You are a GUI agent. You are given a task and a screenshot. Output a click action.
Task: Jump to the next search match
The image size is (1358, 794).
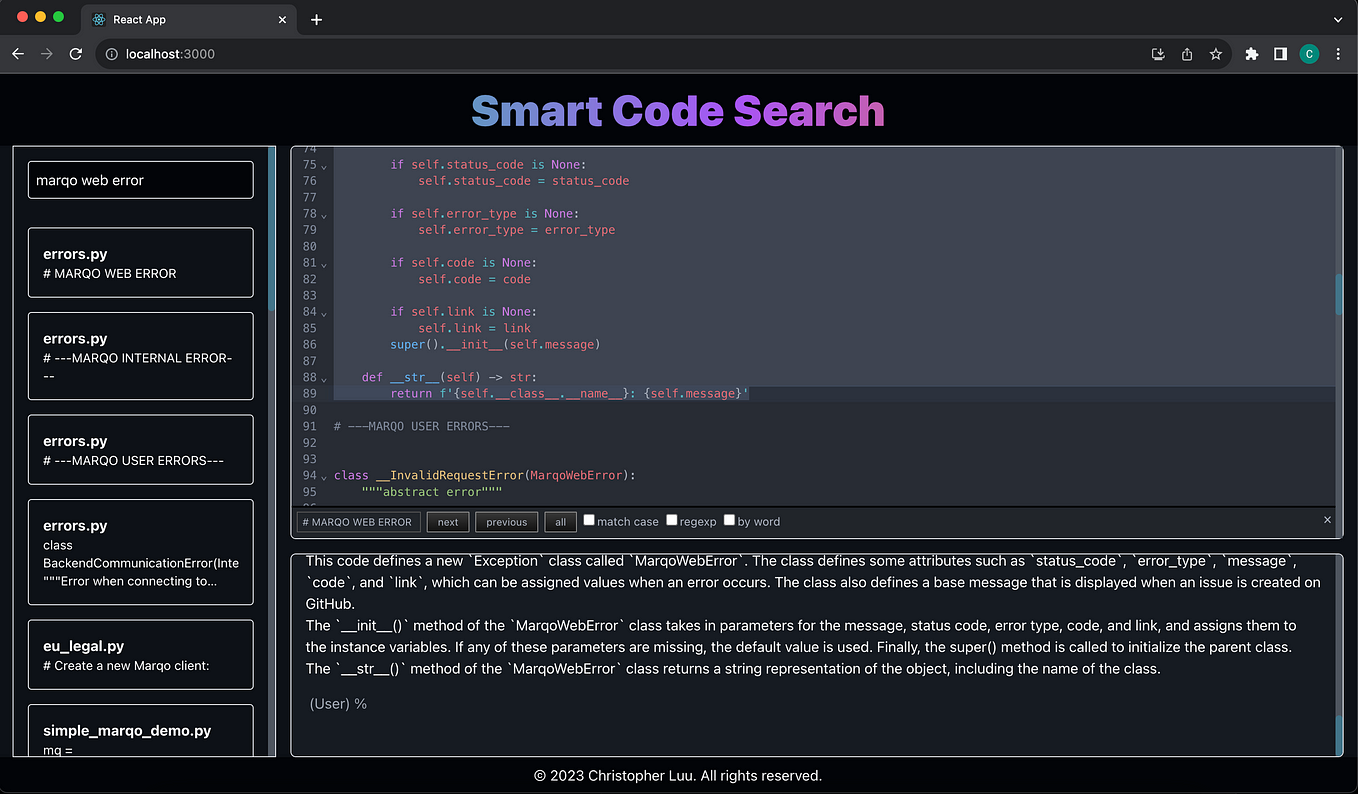(448, 522)
